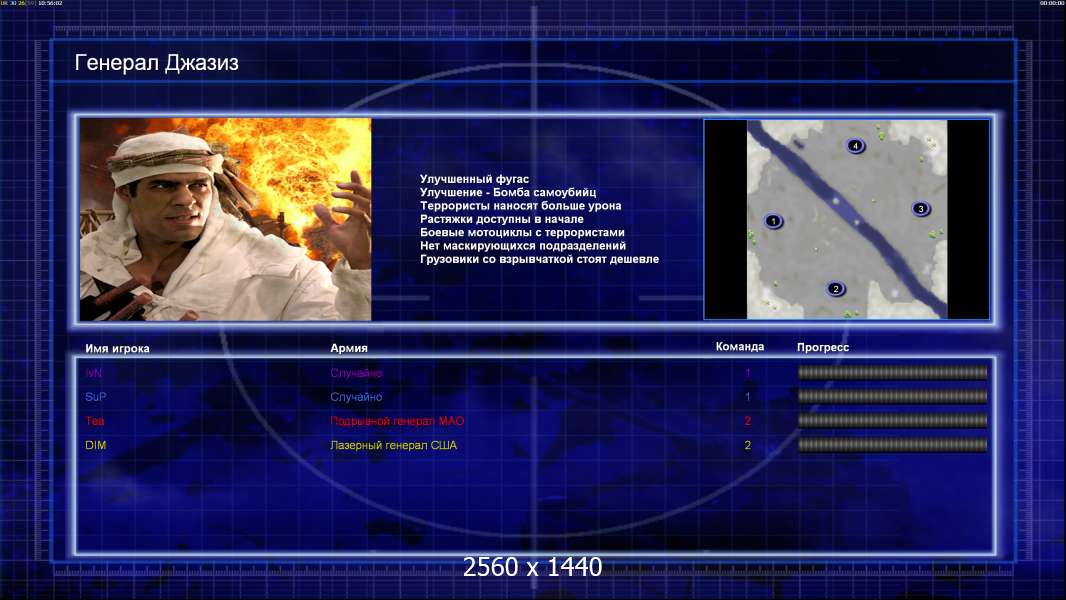Image resolution: width=1066 pixels, height=600 pixels.
Task: Select player name Tea
Action: click(x=94, y=421)
